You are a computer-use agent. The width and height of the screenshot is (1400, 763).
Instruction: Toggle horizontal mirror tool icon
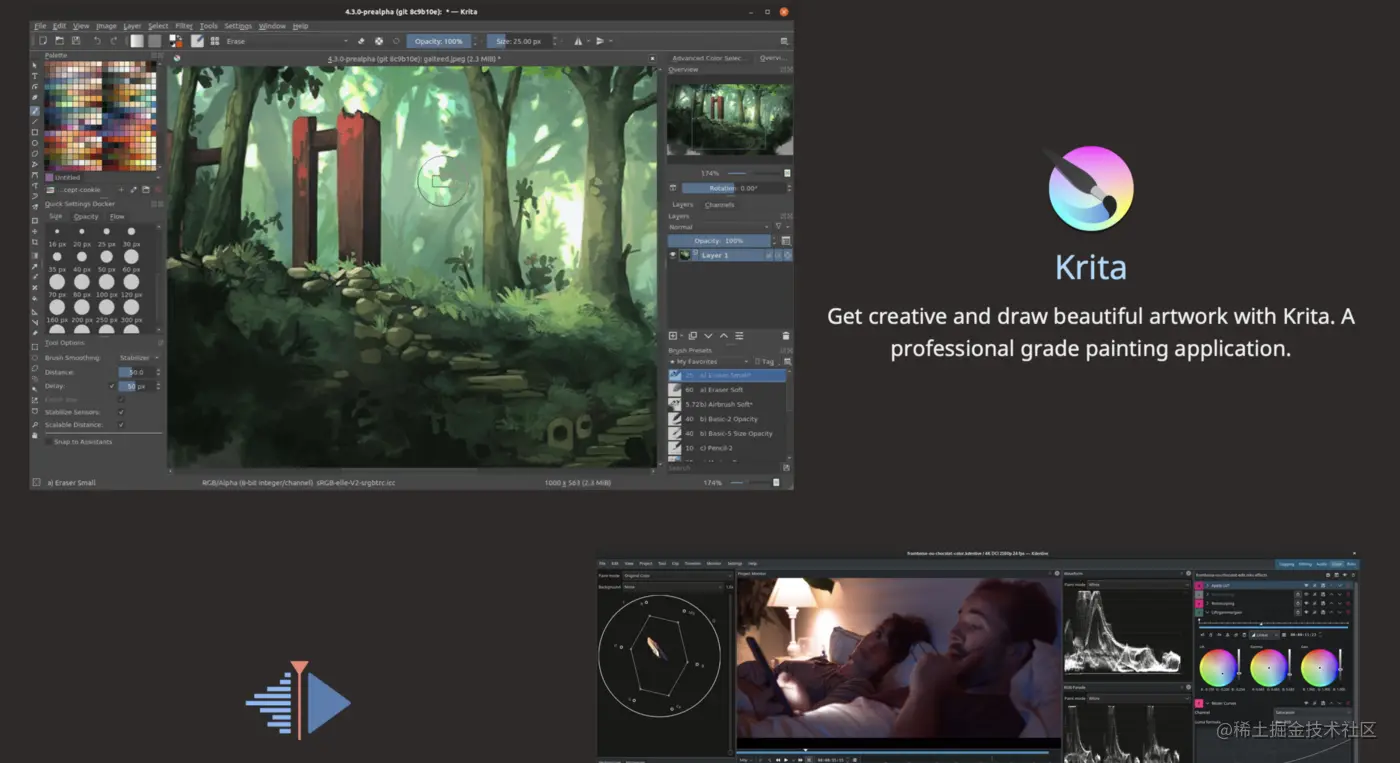tap(578, 41)
